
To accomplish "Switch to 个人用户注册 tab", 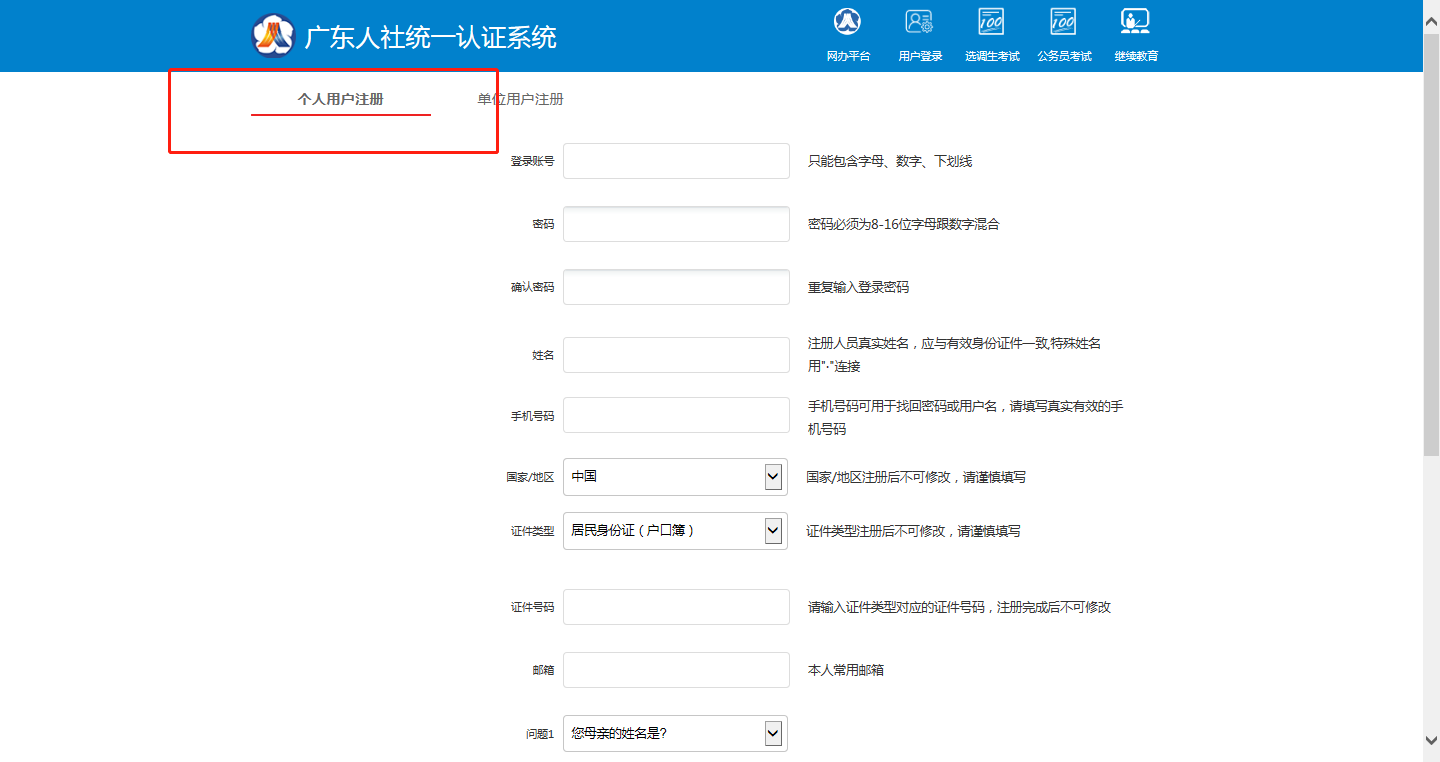I will 340,100.
